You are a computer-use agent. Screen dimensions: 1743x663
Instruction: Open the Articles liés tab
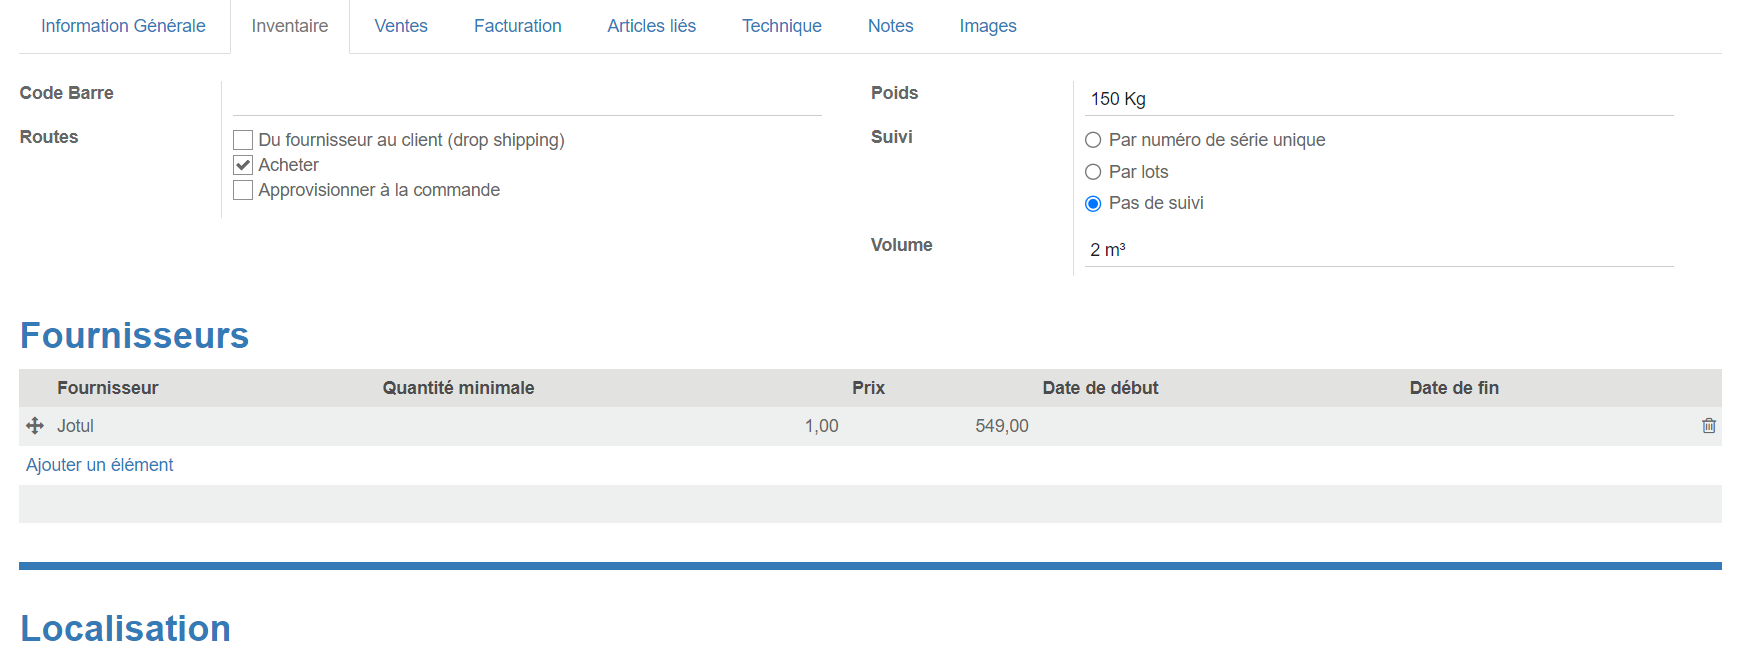(x=652, y=26)
